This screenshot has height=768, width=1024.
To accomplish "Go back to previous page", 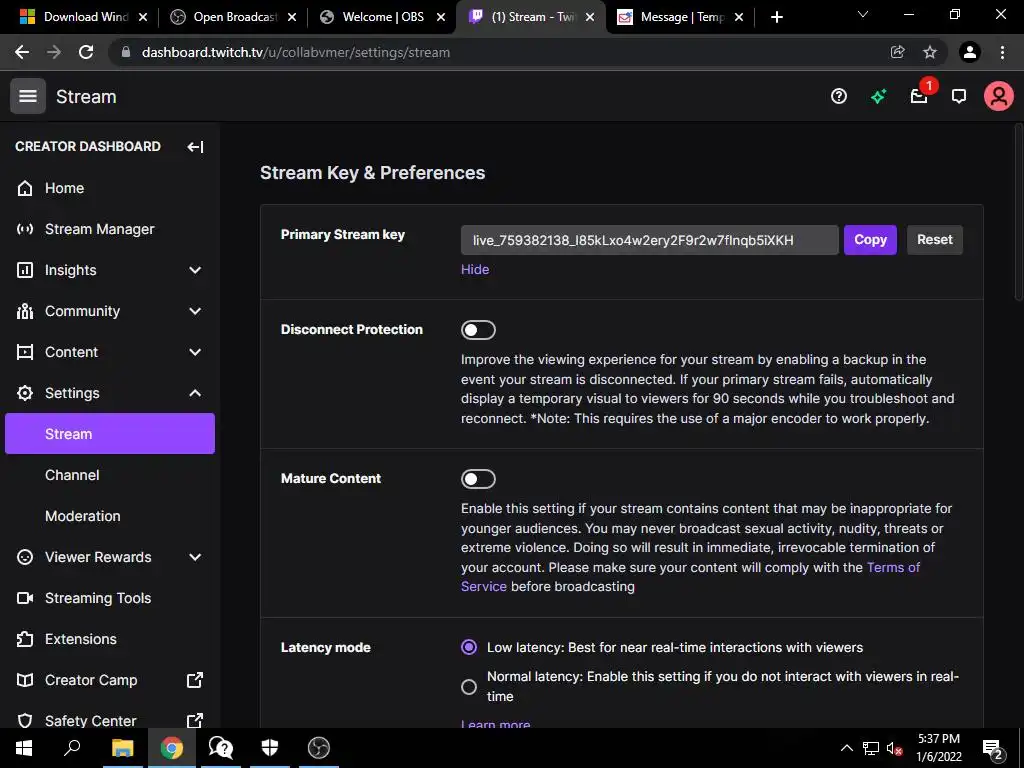I will pyautogui.click(x=22, y=52).
